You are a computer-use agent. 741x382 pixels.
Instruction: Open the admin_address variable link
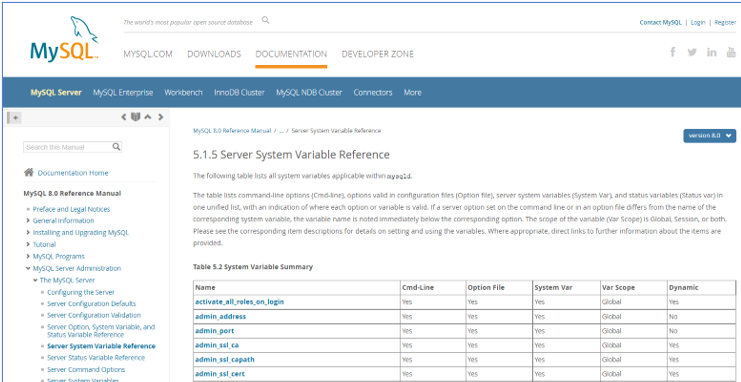[x=221, y=316]
